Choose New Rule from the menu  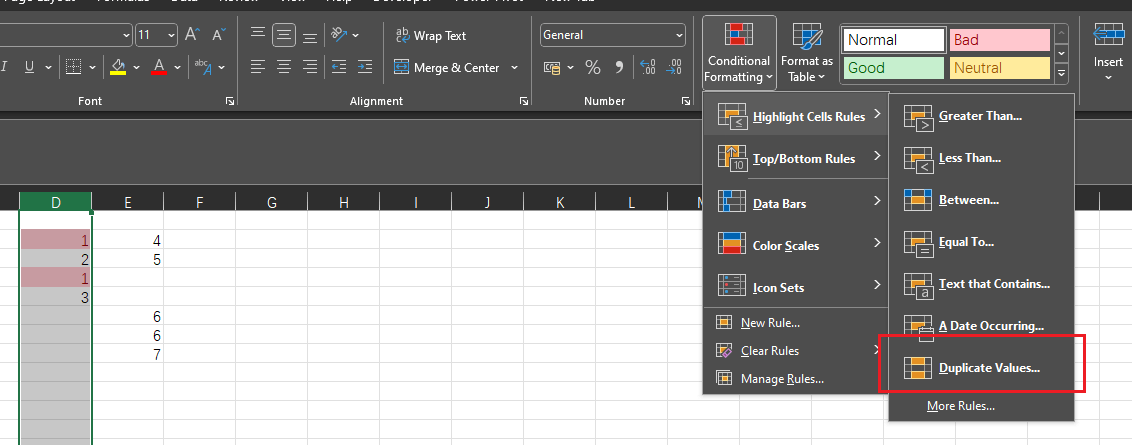point(796,323)
